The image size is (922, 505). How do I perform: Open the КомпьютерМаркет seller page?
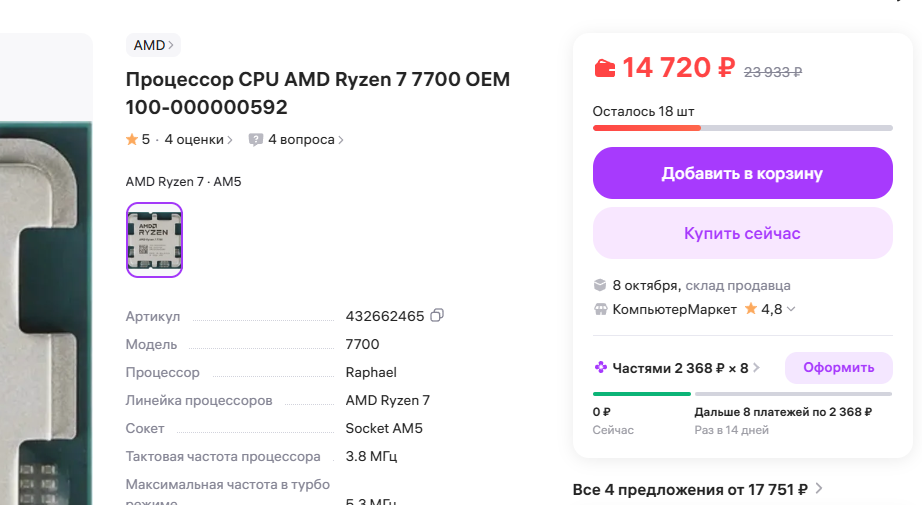coord(674,309)
